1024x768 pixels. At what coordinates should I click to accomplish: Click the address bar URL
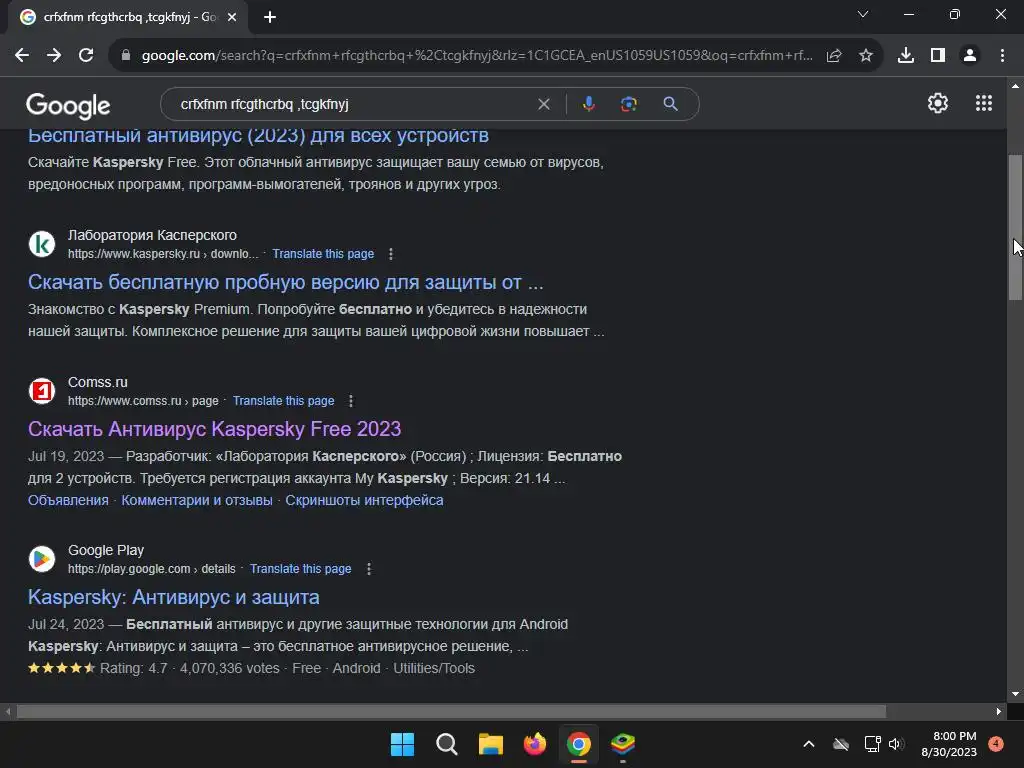[477, 56]
